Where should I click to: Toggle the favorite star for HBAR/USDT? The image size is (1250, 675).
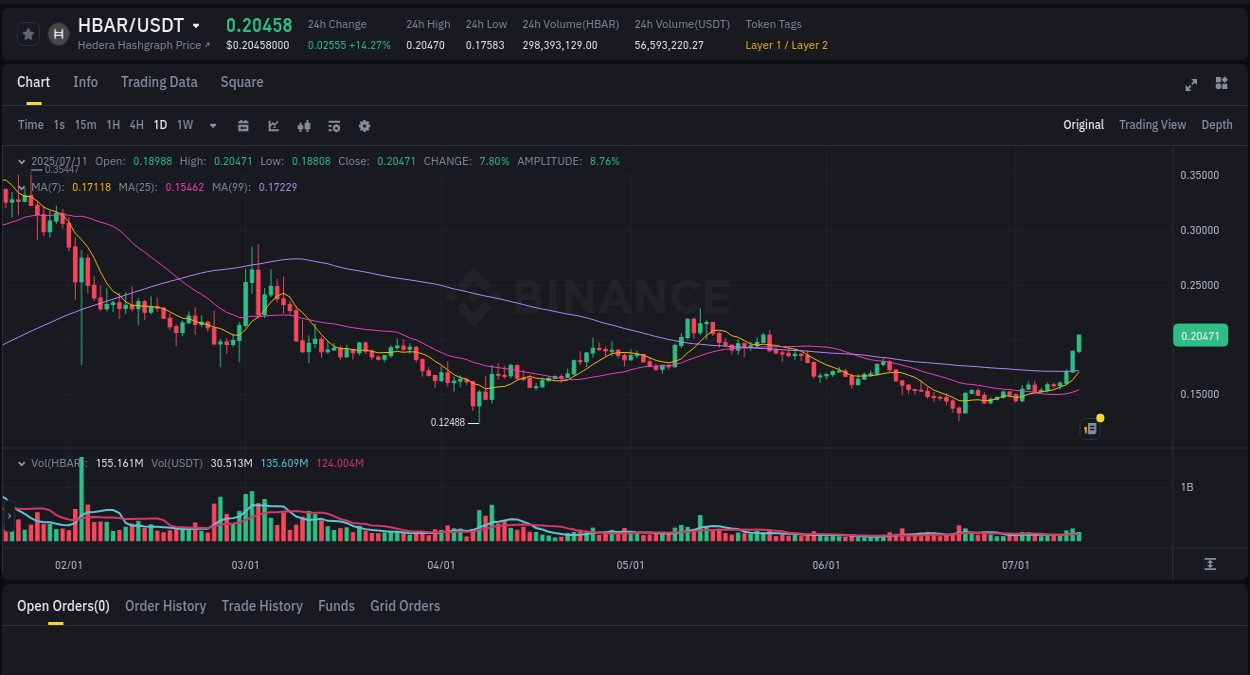click(27, 33)
